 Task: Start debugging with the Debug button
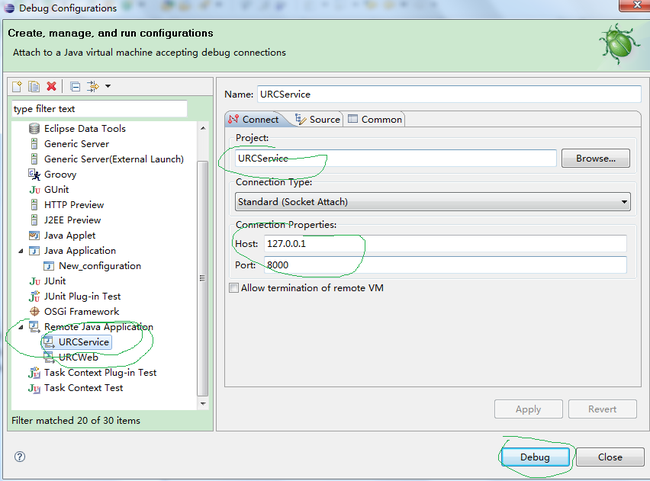[x=535, y=457]
